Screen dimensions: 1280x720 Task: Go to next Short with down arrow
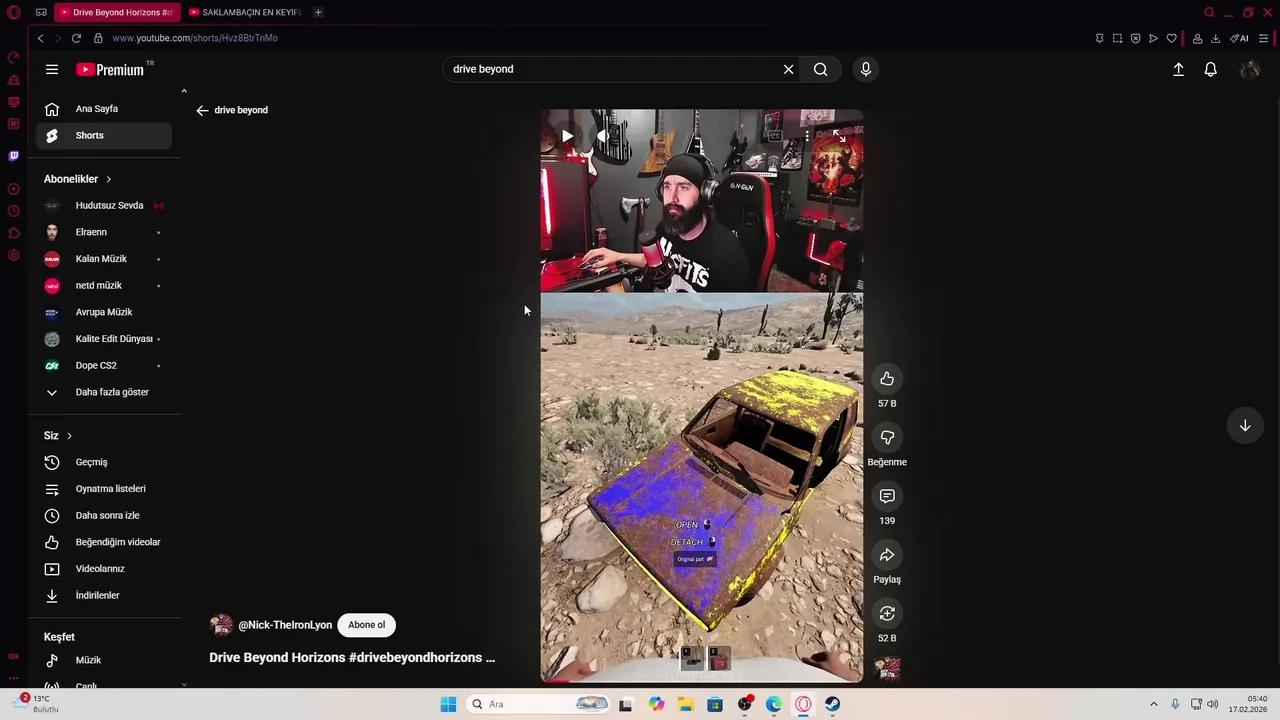[1245, 426]
